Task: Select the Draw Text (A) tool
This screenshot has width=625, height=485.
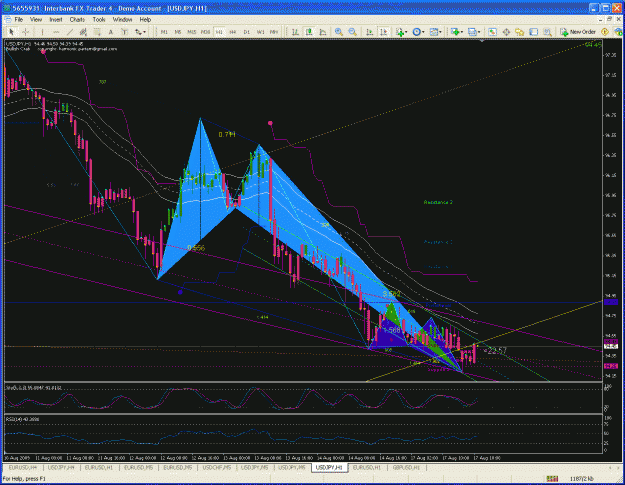Action: 111,32
